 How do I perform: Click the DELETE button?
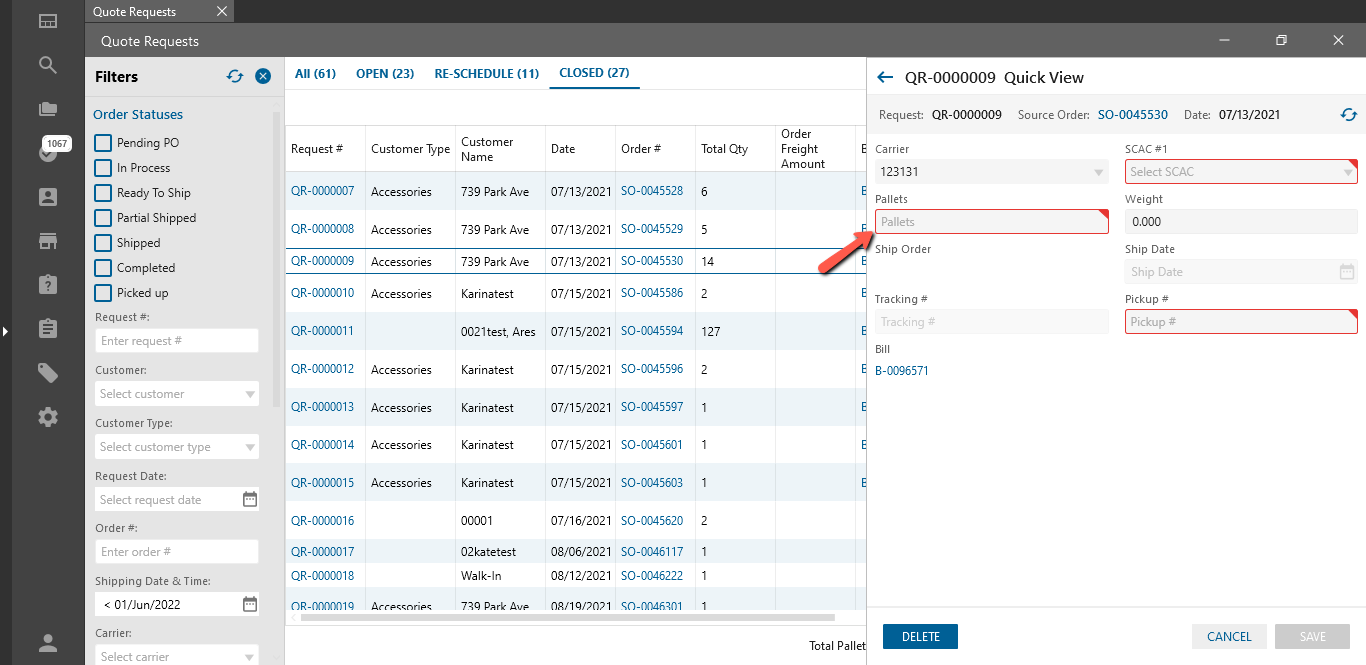920,637
